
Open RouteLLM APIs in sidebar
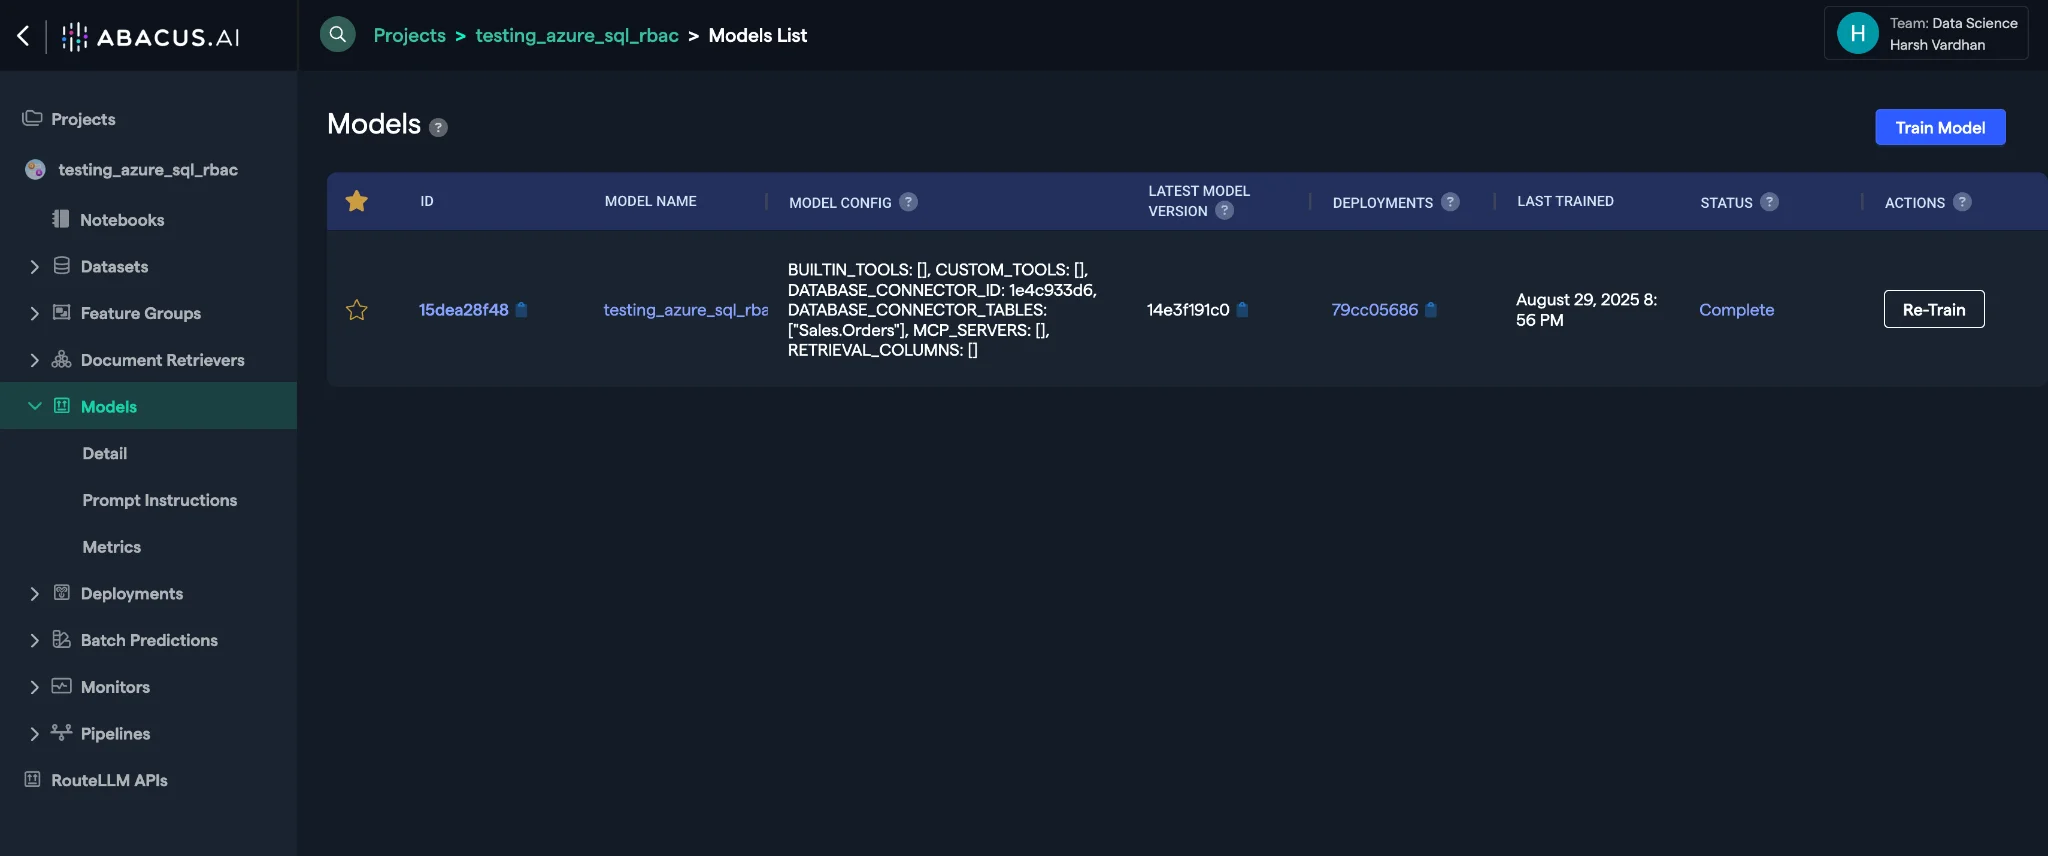109,780
